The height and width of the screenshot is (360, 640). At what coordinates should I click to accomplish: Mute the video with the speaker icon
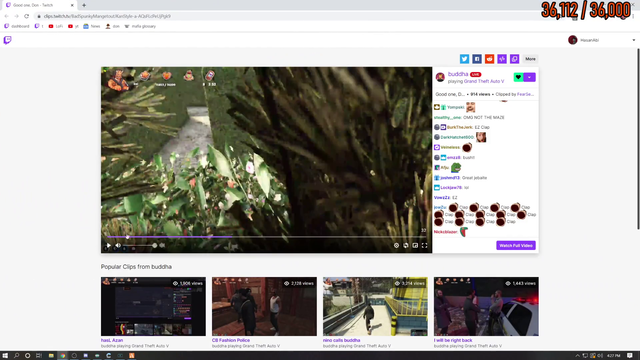pos(118,245)
